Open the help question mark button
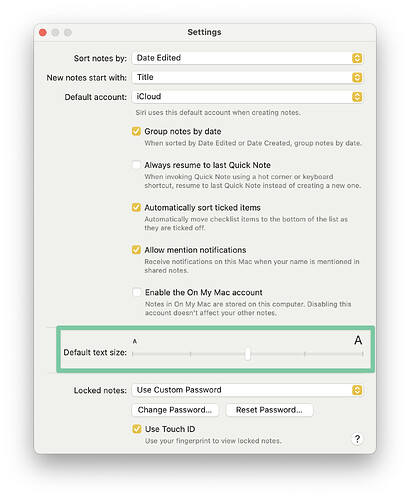Image resolution: width=411 pixels, height=500 pixels. tap(357, 439)
